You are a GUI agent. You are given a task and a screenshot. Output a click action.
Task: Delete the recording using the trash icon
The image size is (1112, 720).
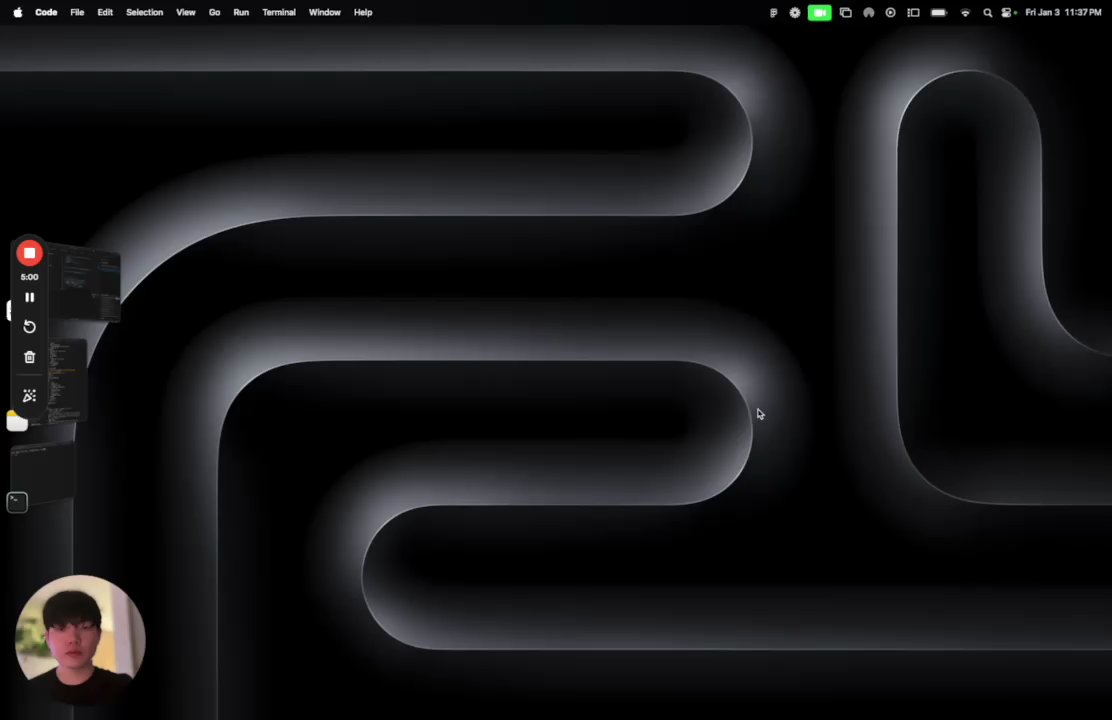pyautogui.click(x=30, y=357)
